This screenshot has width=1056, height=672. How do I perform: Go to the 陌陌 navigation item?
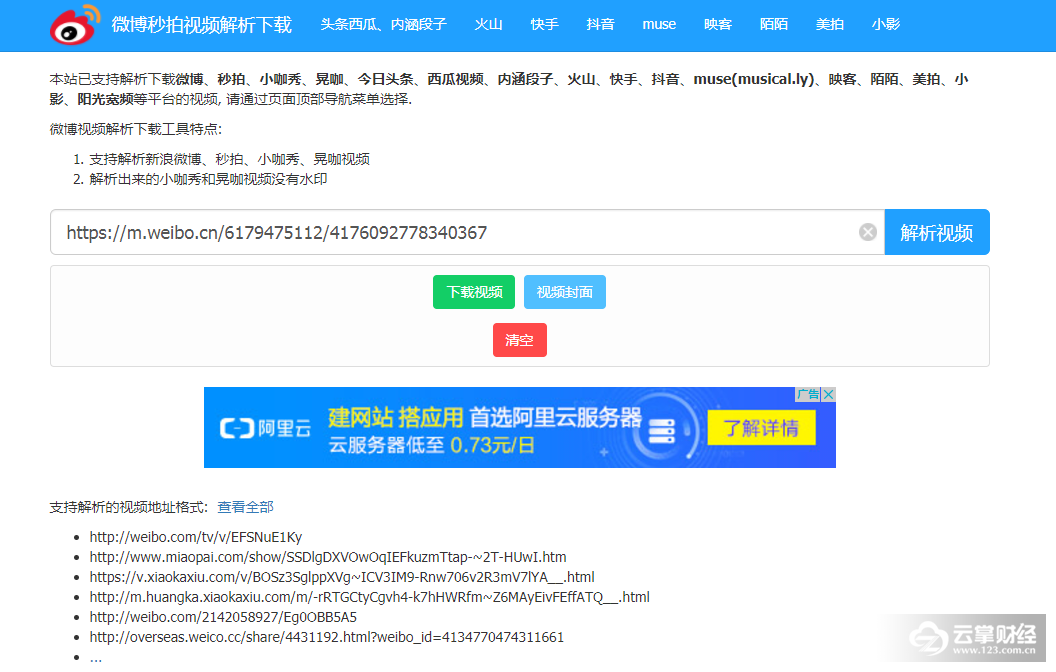774,24
